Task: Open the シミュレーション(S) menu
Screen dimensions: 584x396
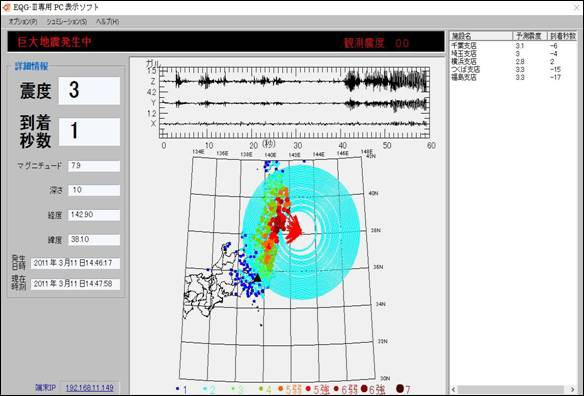Action: coord(67,22)
